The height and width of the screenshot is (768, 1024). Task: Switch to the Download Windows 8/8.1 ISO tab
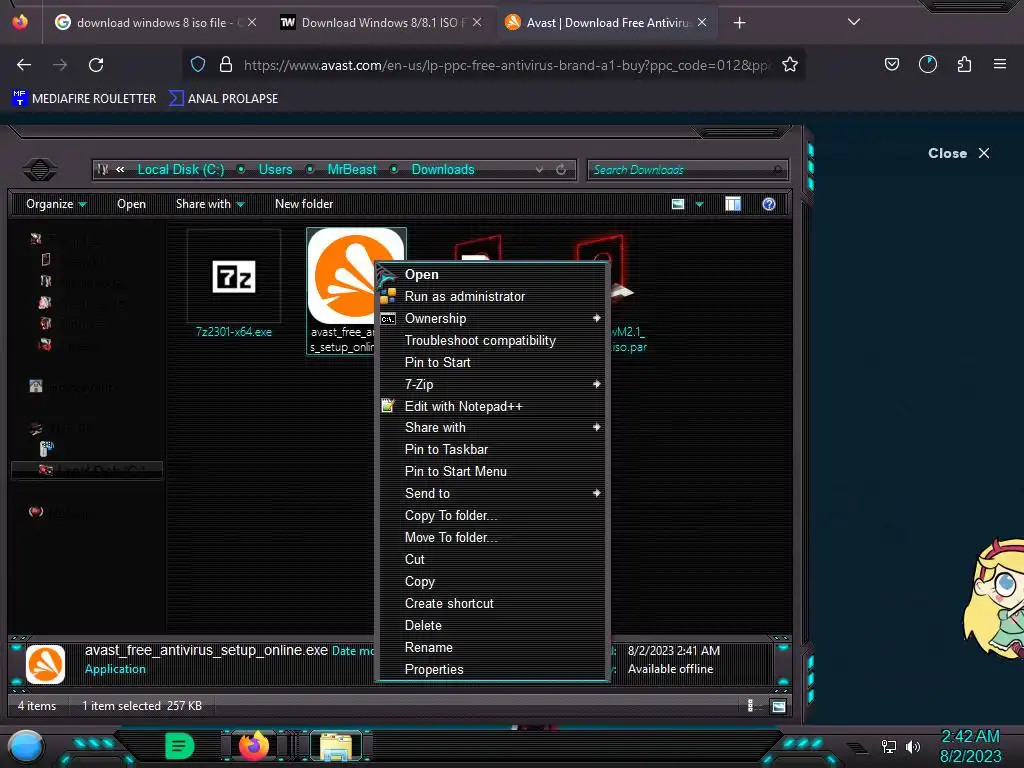point(381,23)
